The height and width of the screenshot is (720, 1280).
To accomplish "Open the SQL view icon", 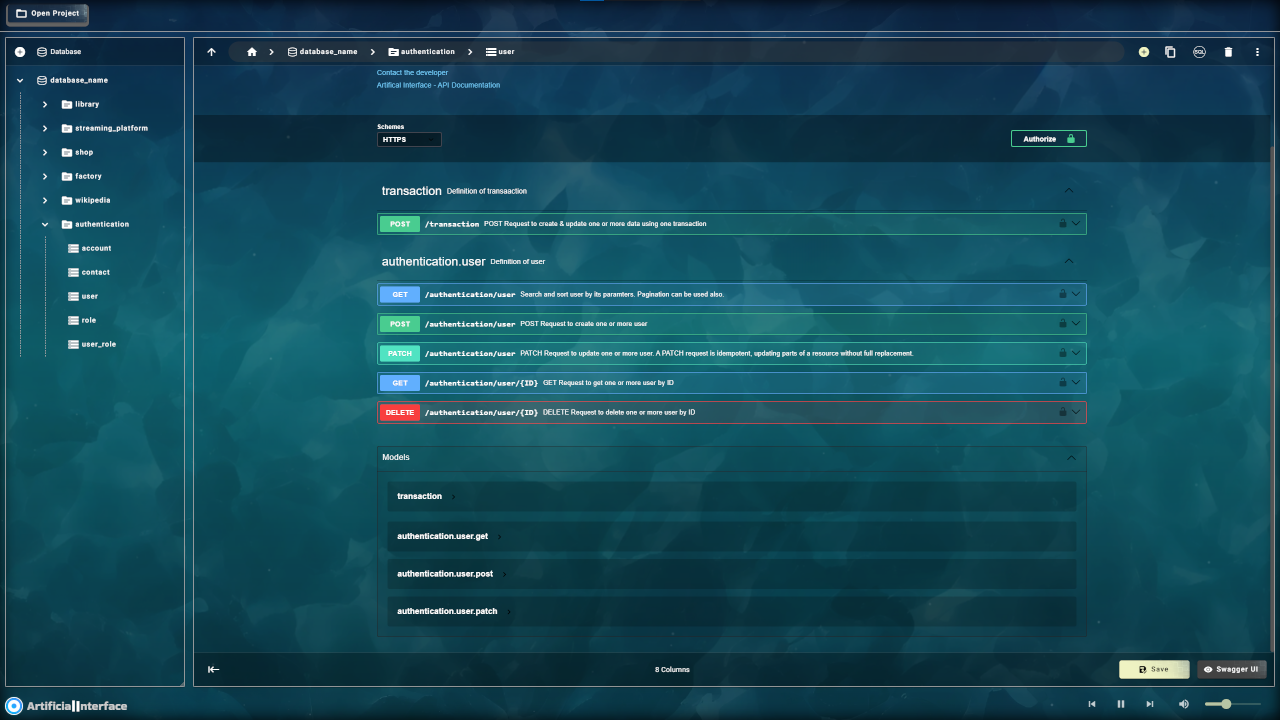I will [x=1199, y=52].
